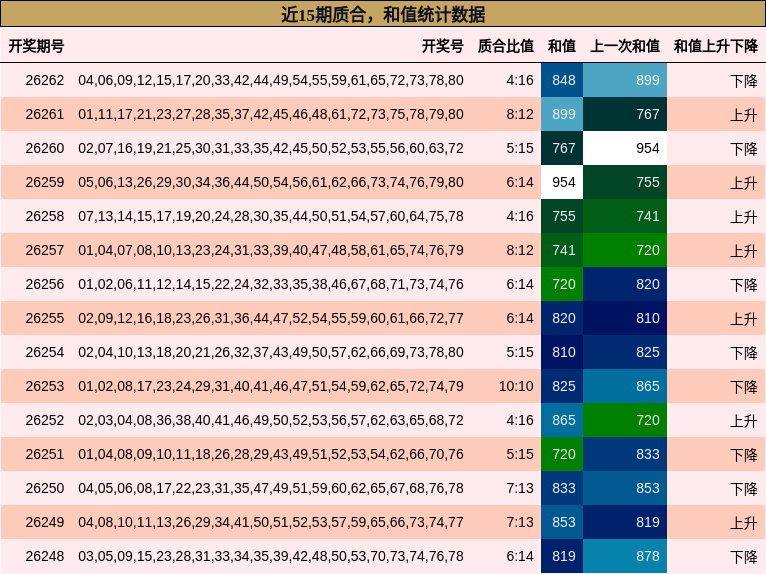Click 上升 in row 26249

coord(744,523)
